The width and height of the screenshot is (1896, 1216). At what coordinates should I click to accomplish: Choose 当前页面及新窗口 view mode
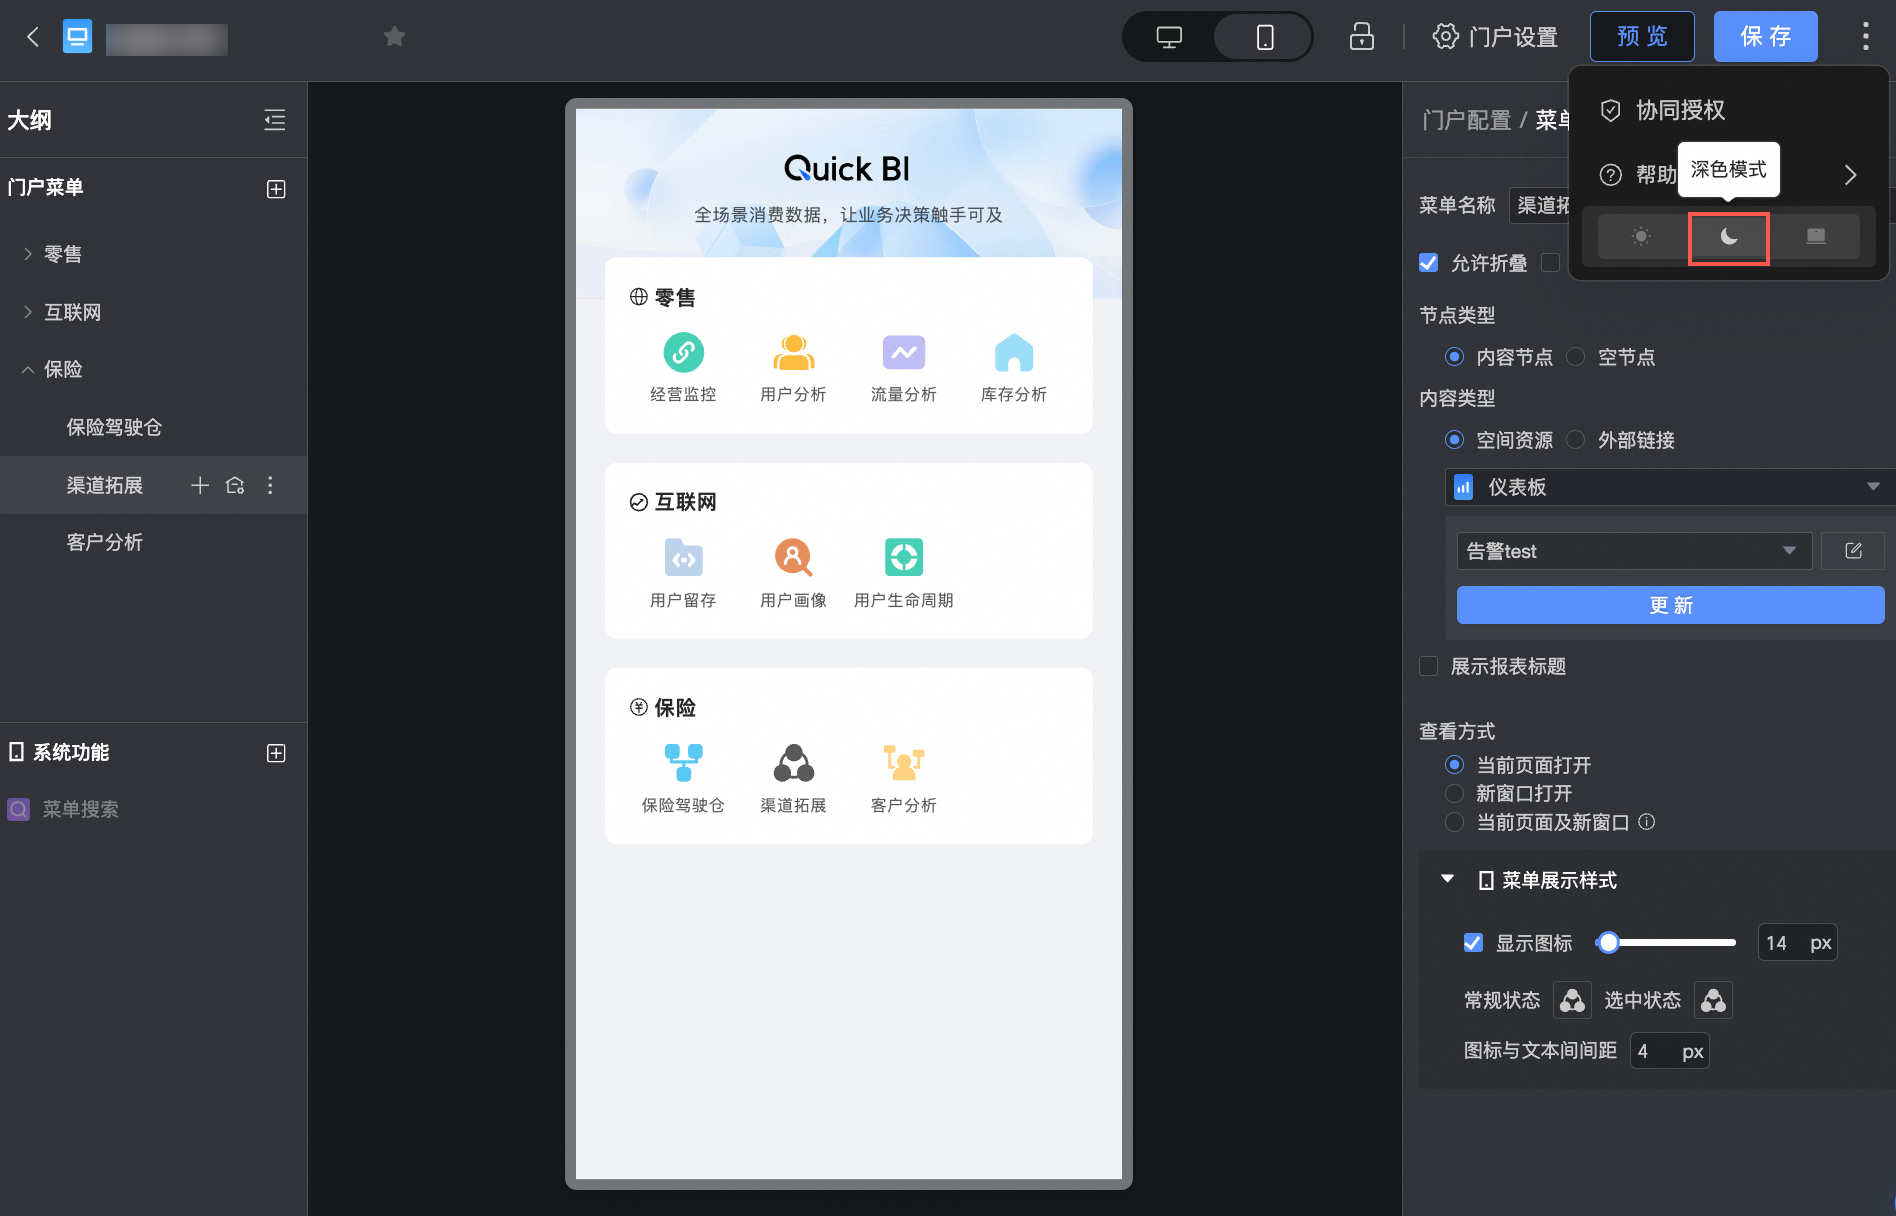(1455, 822)
